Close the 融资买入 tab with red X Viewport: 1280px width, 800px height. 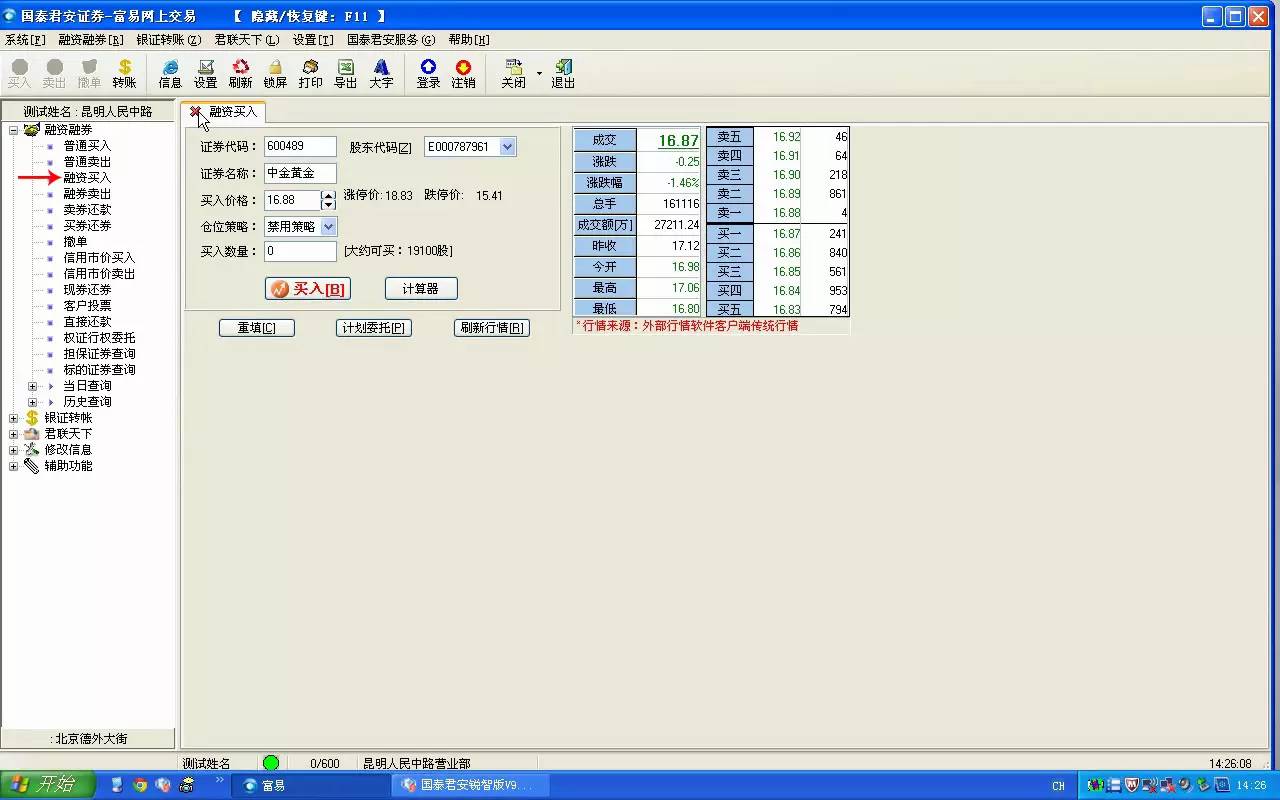pyautogui.click(x=195, y=112)
